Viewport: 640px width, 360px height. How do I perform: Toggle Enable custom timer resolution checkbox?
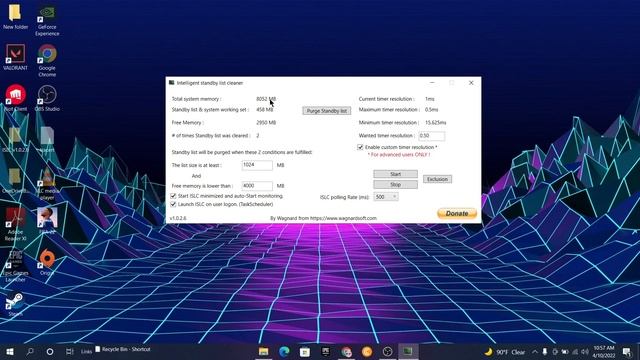click(x=360, y=147)
